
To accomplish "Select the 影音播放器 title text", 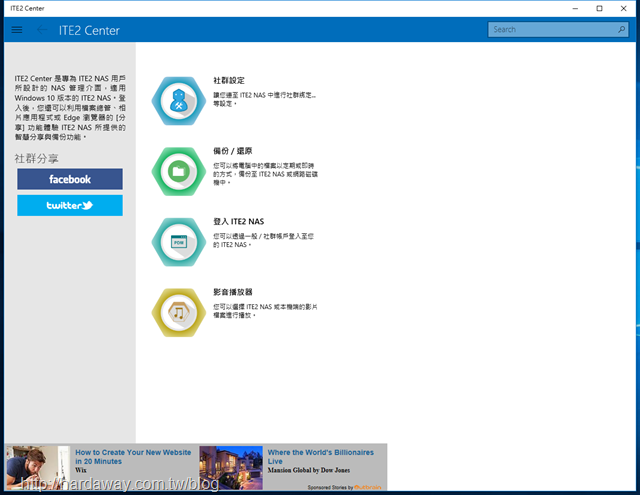I will pyautogui.click(x=233, y=292).
